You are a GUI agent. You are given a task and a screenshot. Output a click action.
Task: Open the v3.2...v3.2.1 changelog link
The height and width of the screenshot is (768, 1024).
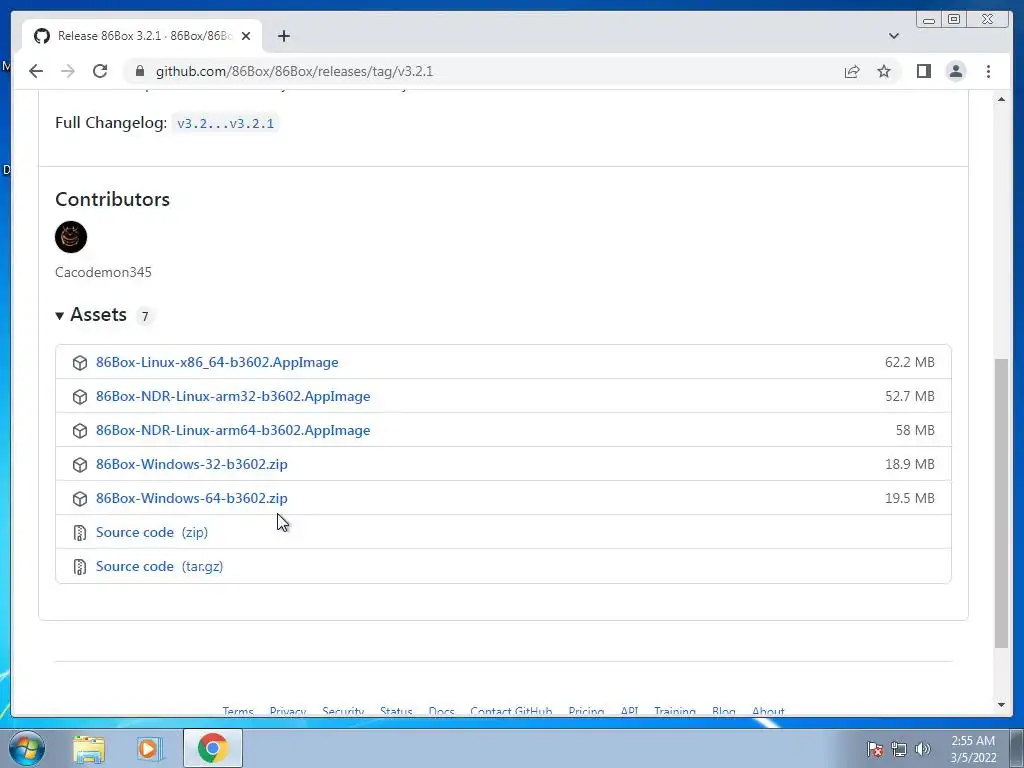coord(225,123)
